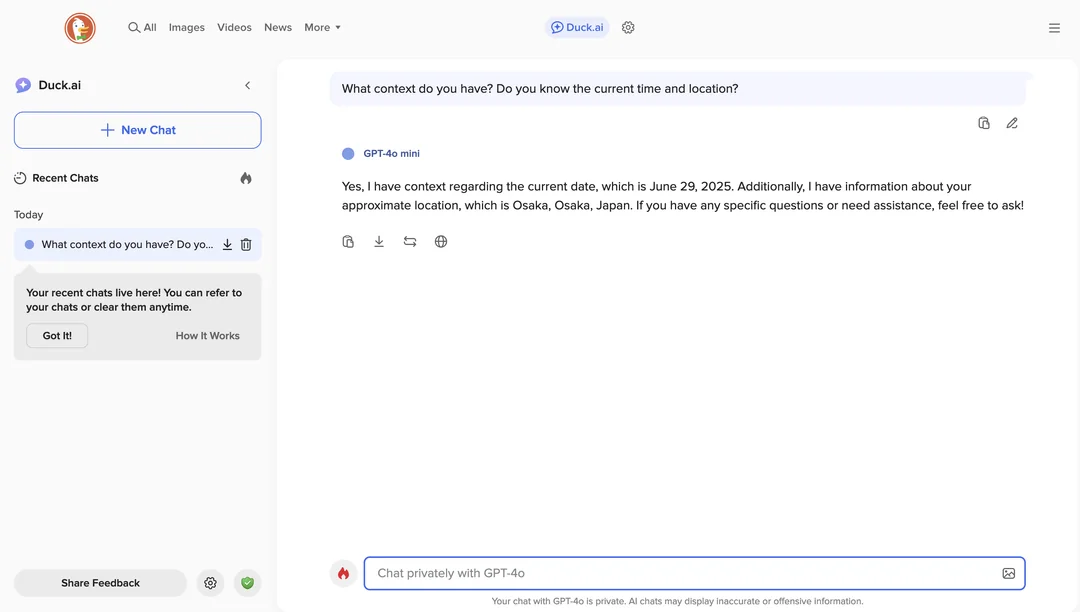Open the All search tab
This screenshot has width=1080, height=612.
(142, 28)
